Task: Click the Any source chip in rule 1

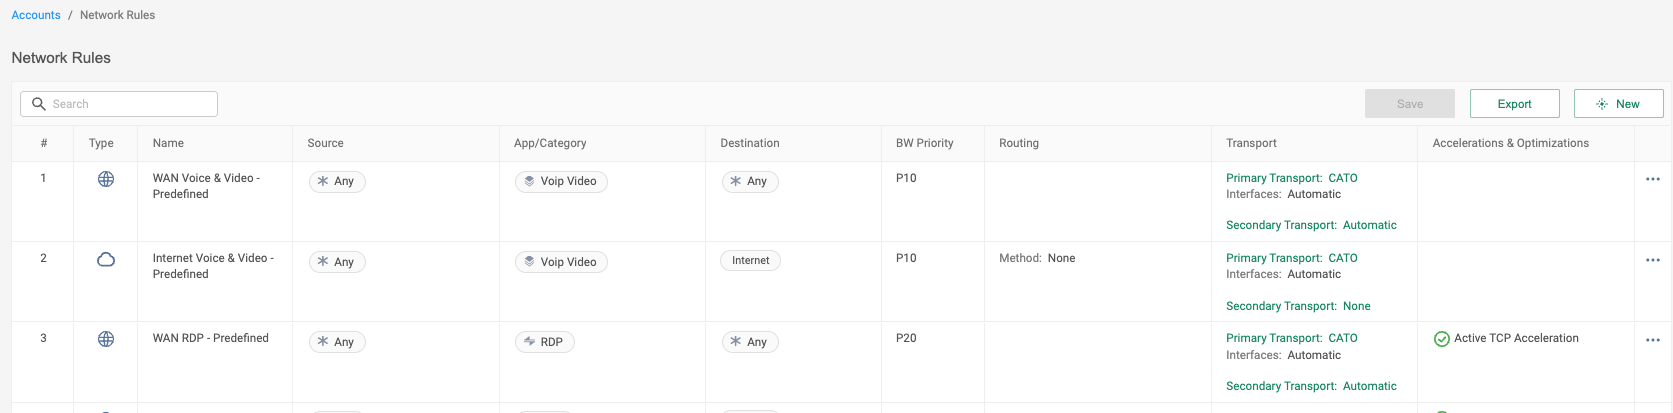Action: pyautogui.click(x=336, y=181)
